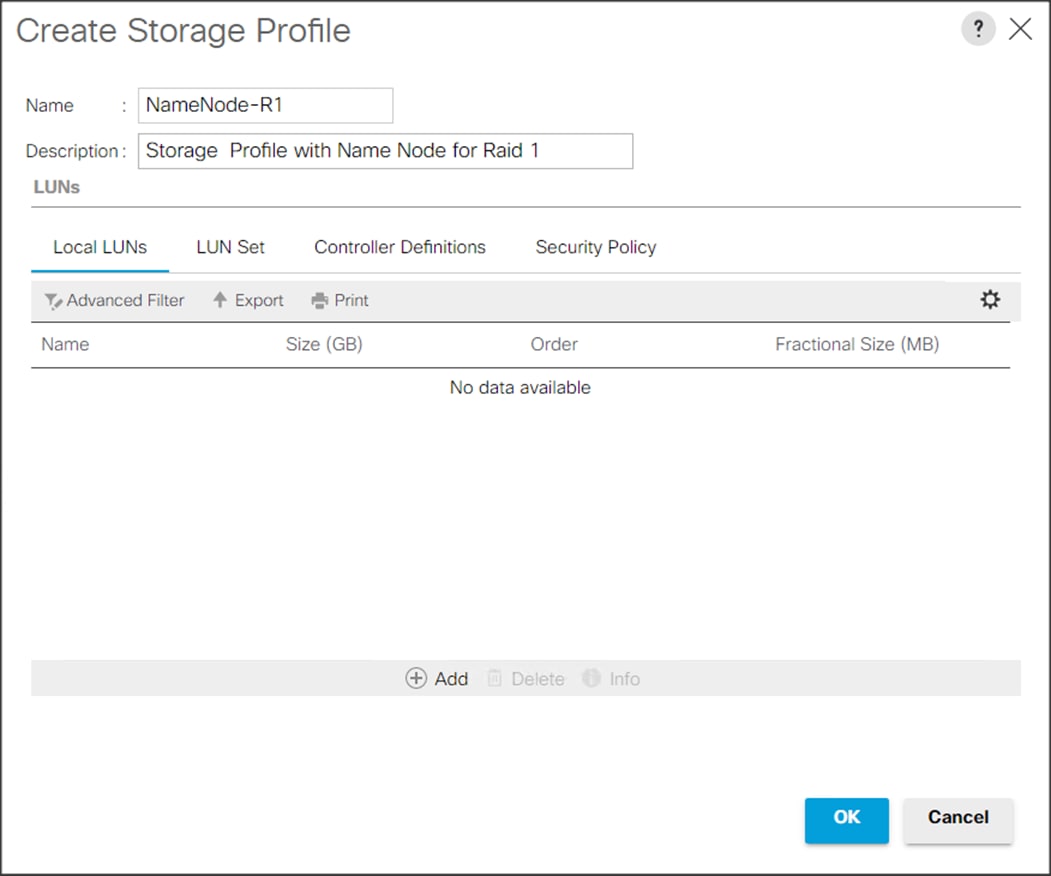Select the Local LUNs tab
The height and width of the screenshot is (876, 1051).
pos(100,247)
